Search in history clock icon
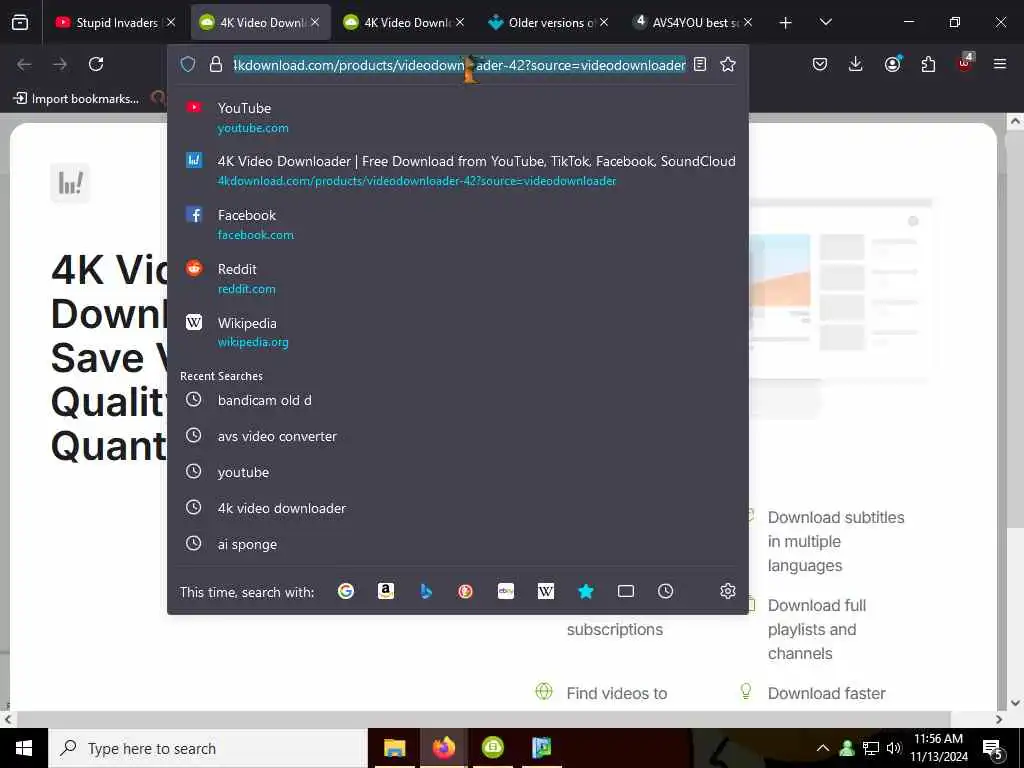Viewport: 1024px width, 768px height. (665, 592)
